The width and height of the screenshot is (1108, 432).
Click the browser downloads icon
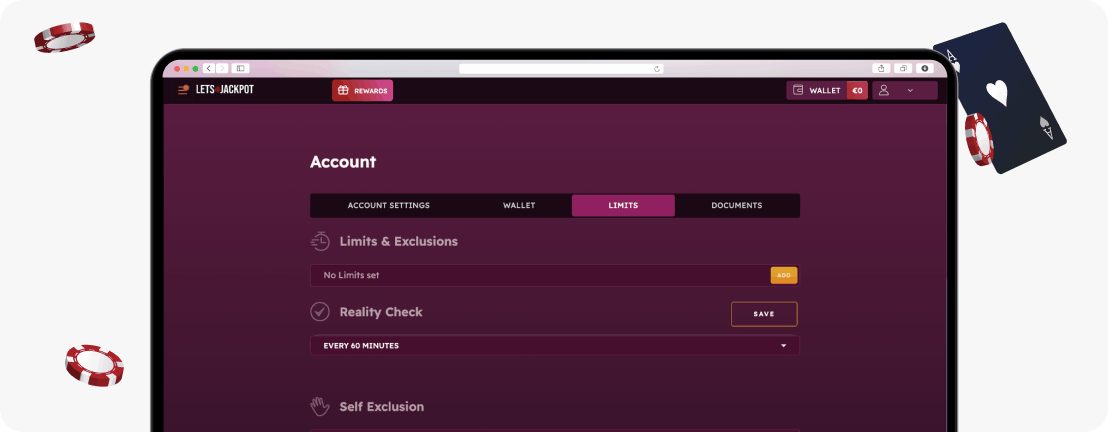pyautogui.click(x=925, y=69)
